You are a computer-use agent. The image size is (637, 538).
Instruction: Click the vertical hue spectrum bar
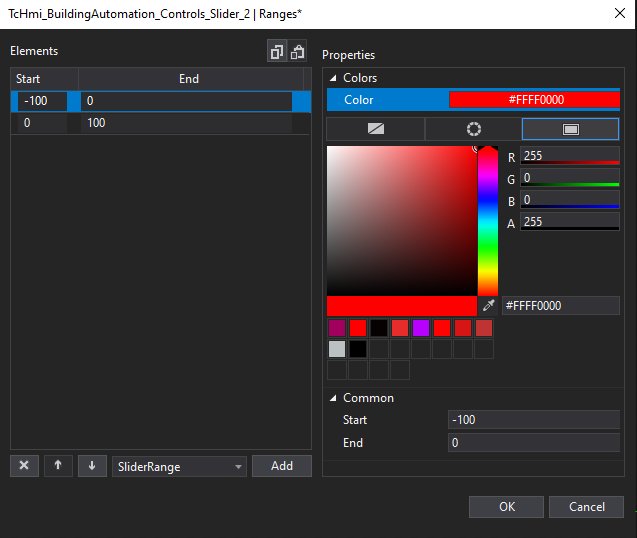tap(488, 221)
